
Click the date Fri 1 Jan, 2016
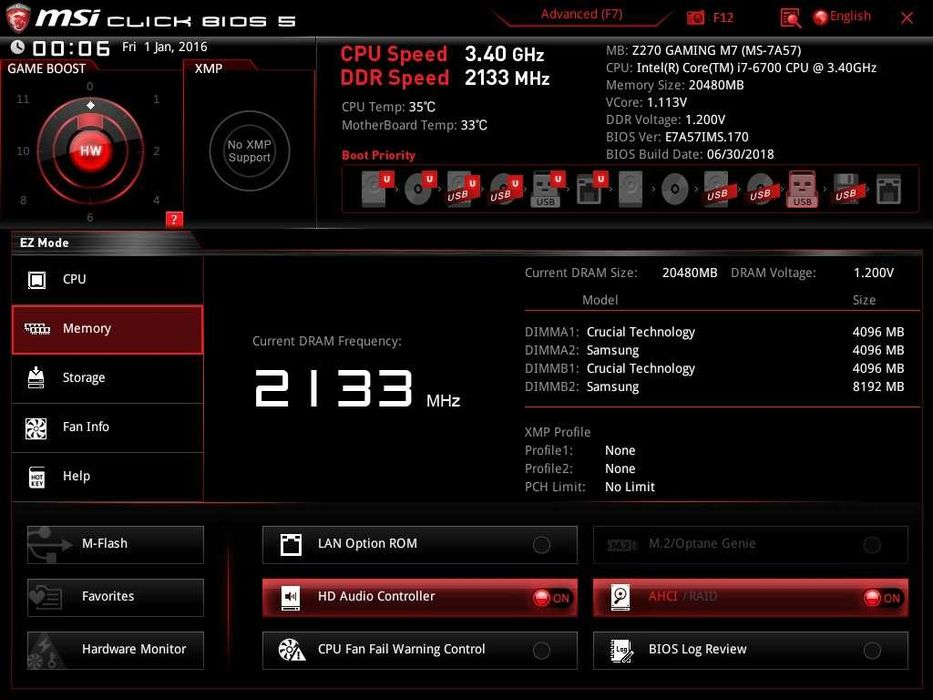(165, 47)
